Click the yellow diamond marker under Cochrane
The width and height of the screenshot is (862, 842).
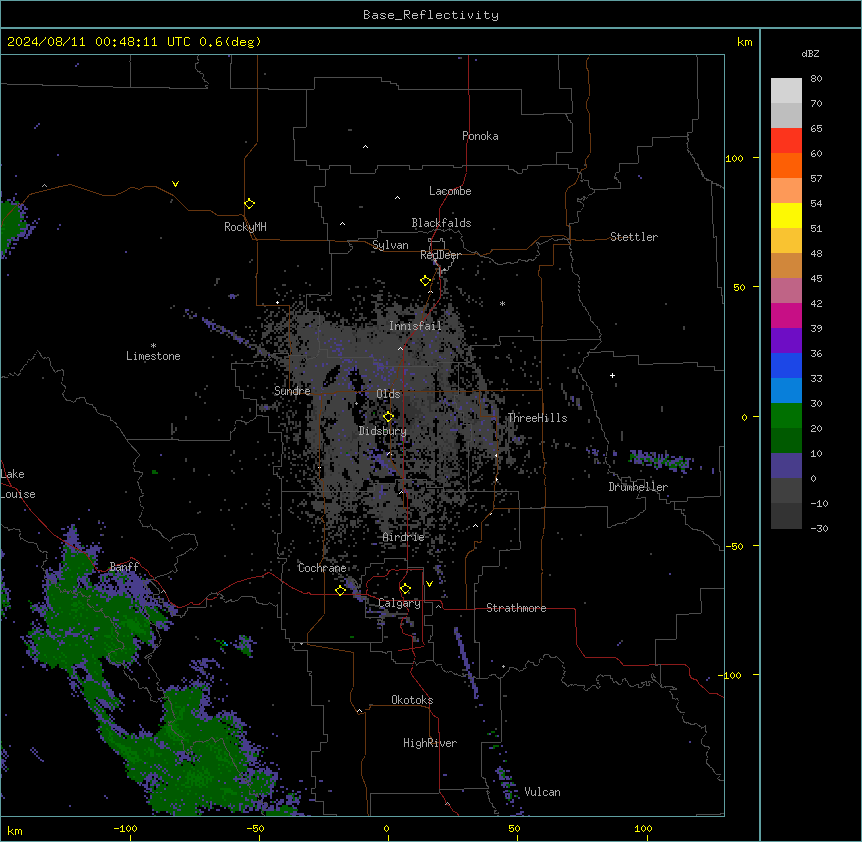340,590
